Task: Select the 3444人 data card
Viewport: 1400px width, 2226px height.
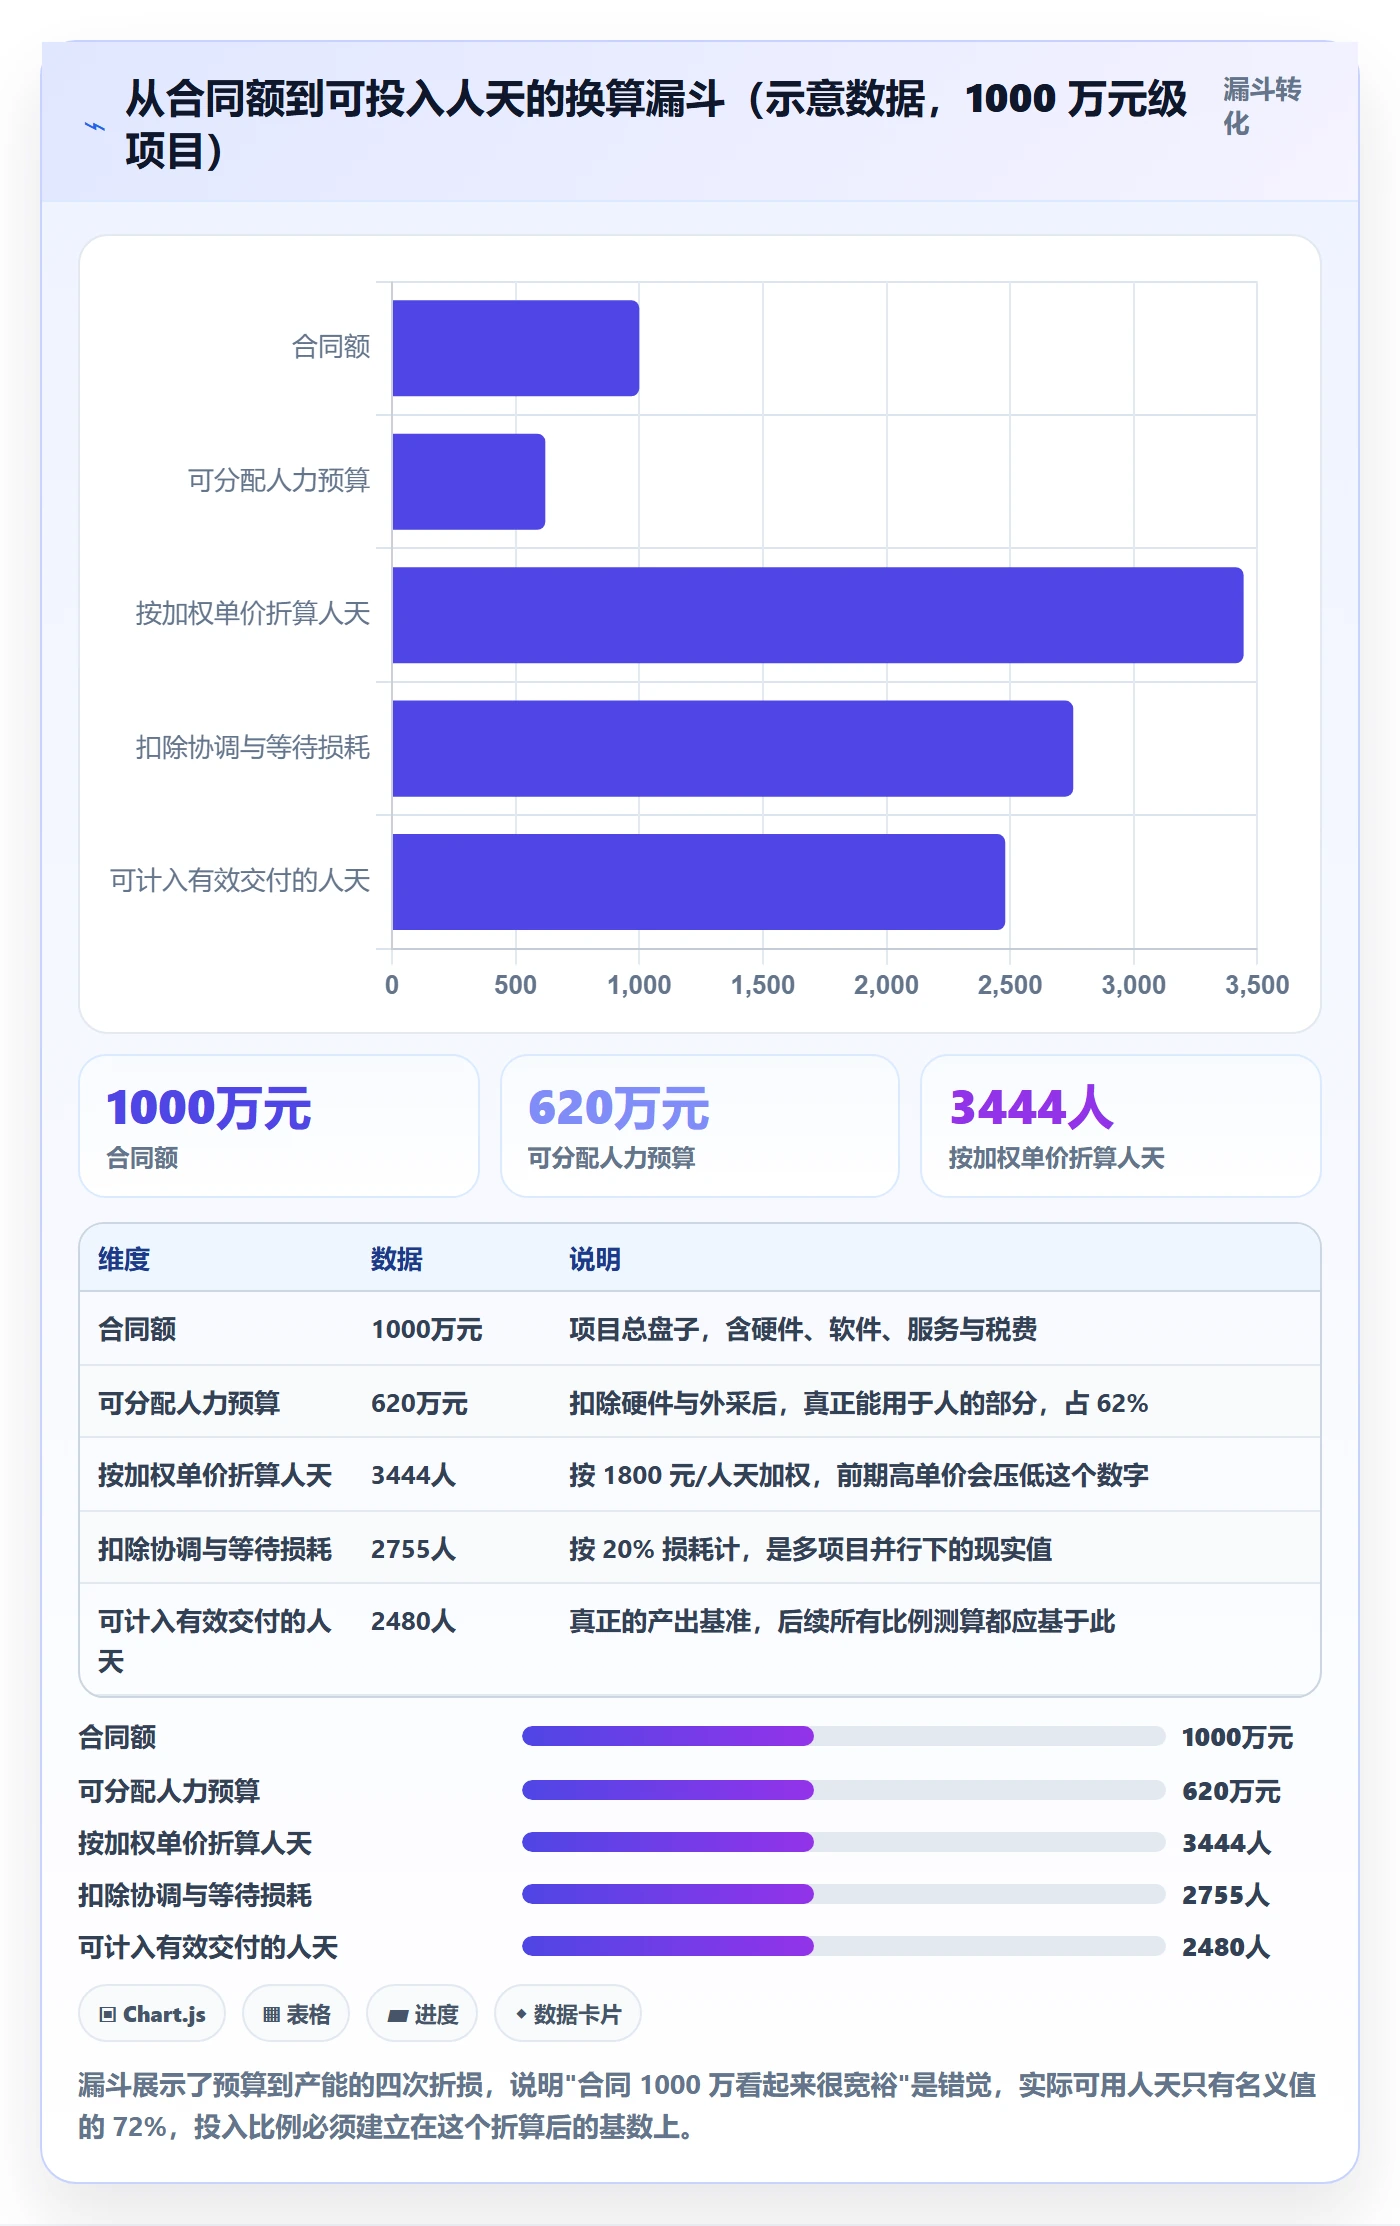Action: (1121, 1126)
